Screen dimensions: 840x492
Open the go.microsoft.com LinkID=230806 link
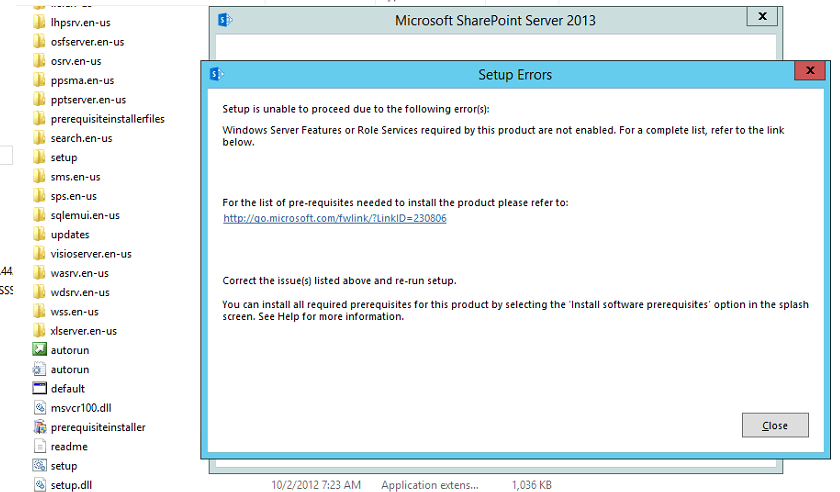(335, 218)
